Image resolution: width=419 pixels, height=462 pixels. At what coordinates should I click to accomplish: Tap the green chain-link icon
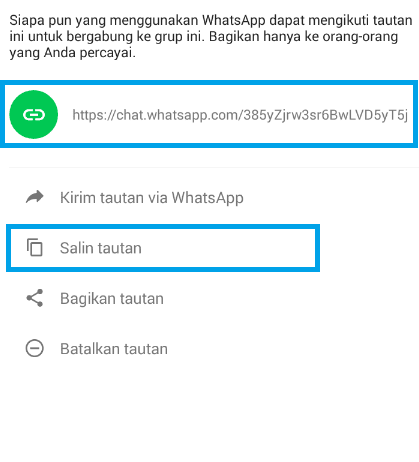click(x=34, y=115)
